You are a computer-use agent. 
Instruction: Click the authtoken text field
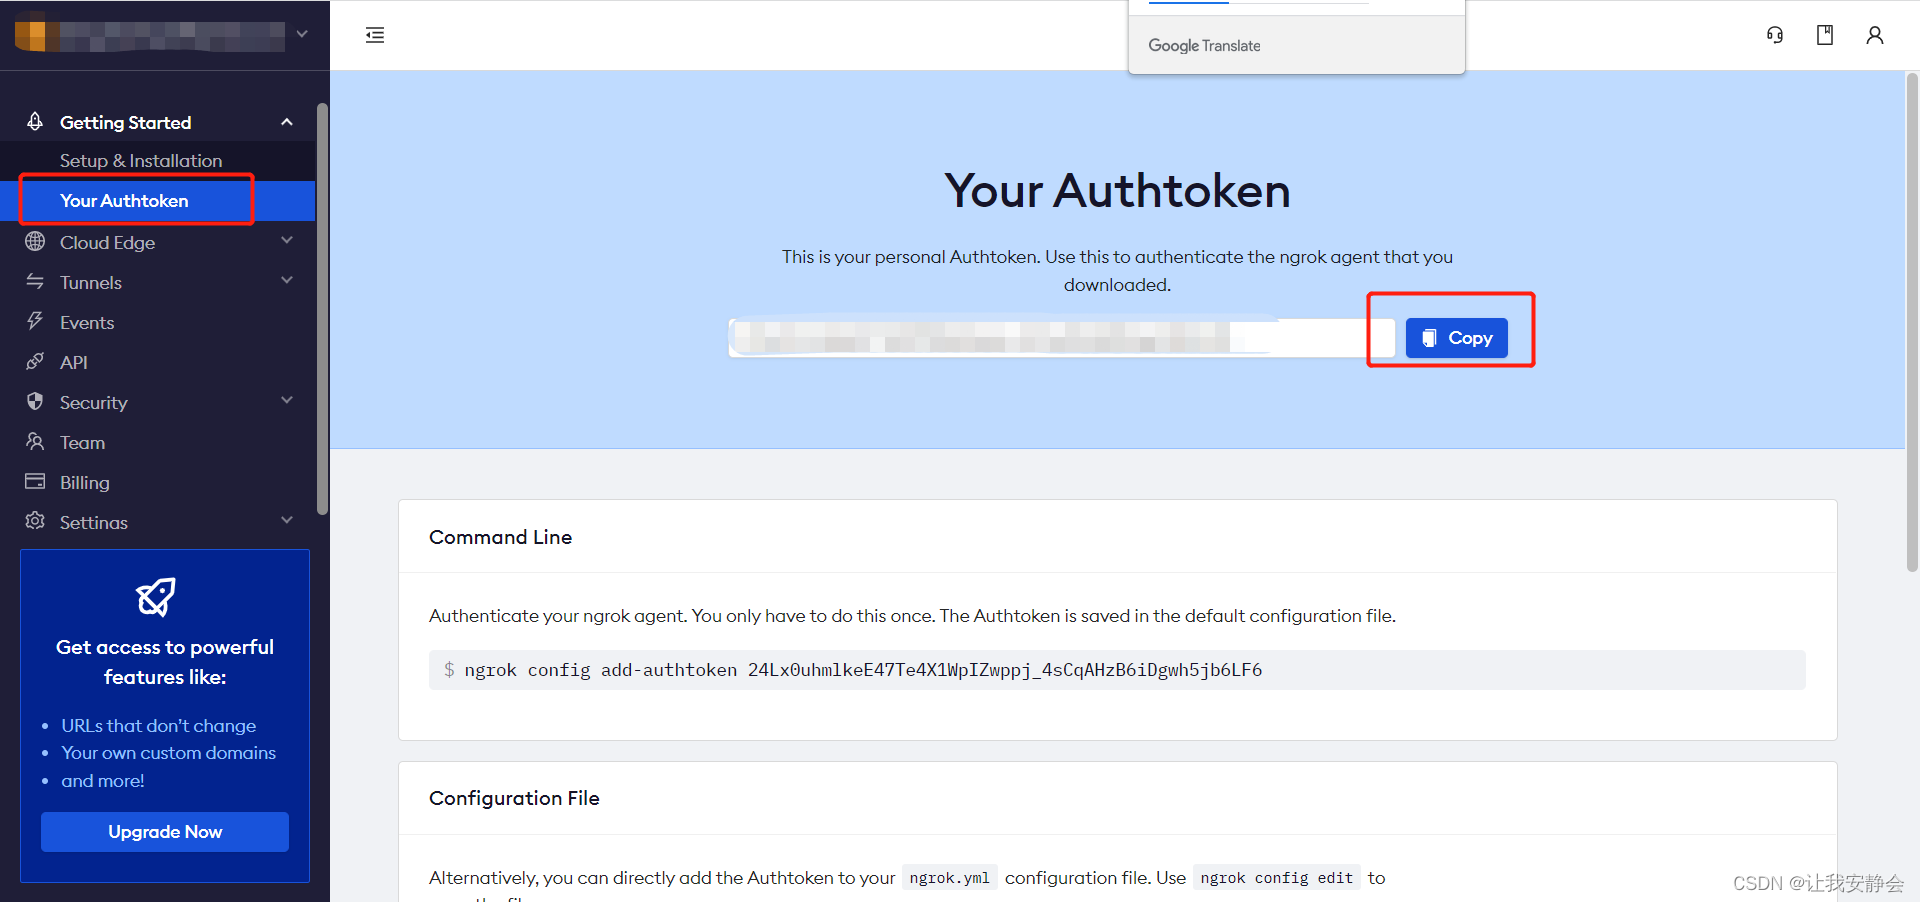1062,338
